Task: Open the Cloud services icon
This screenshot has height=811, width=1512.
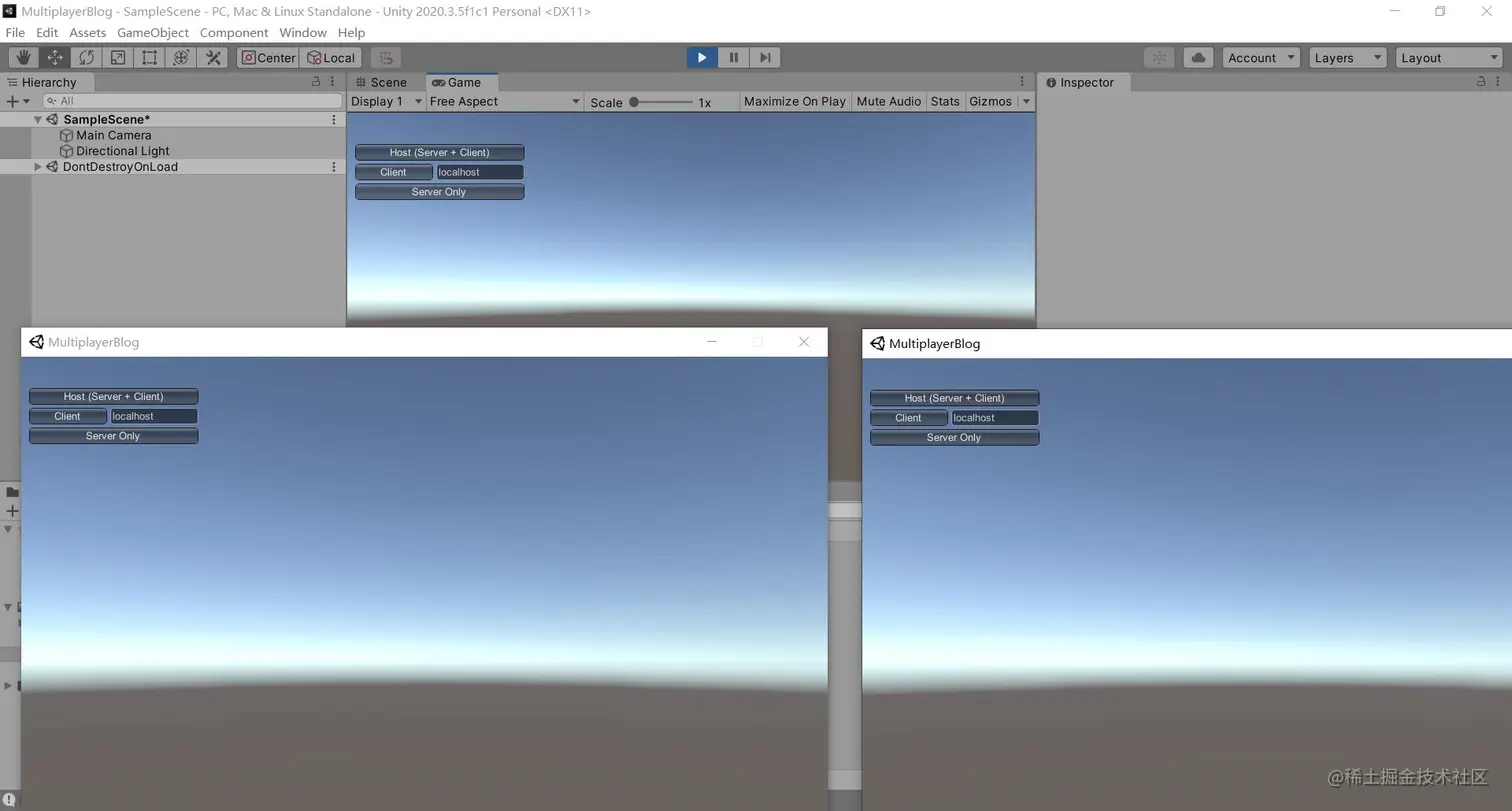Action: (1198, 58)
